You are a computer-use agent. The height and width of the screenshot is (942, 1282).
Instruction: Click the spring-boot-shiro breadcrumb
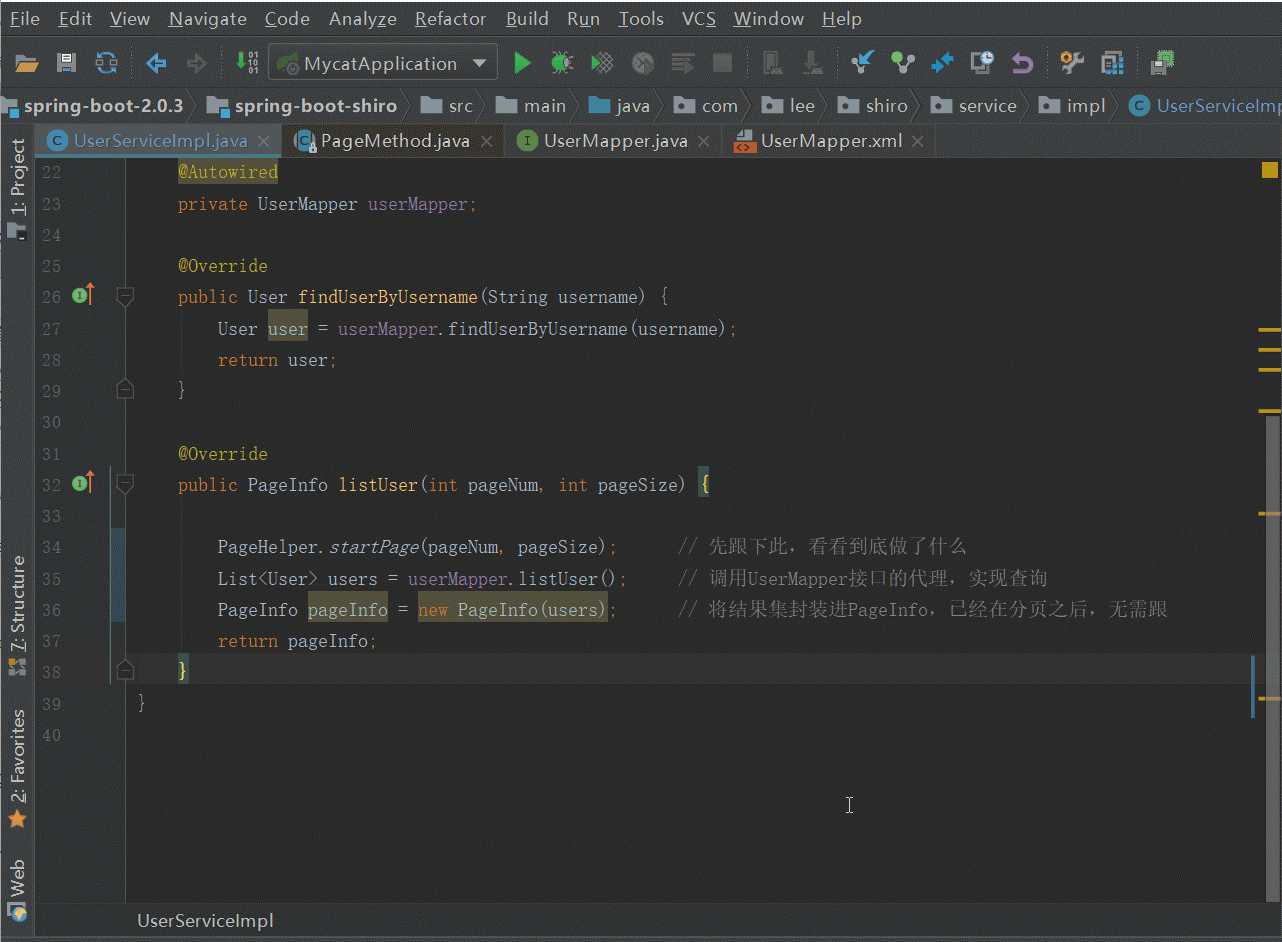304,106
